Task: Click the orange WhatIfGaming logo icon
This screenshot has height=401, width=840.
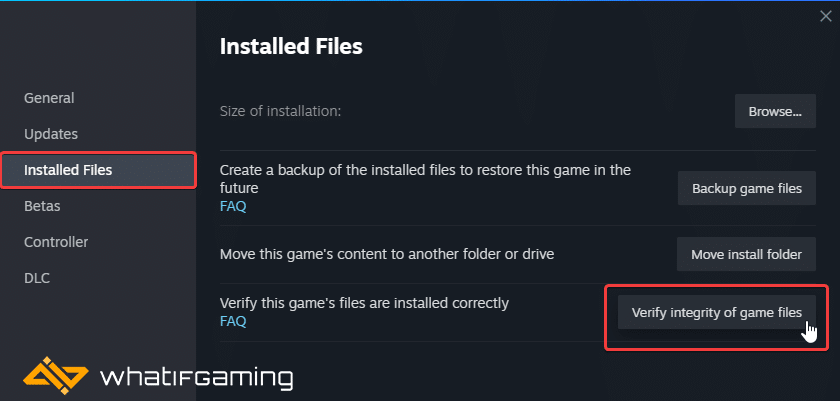Action: point(51,377)
